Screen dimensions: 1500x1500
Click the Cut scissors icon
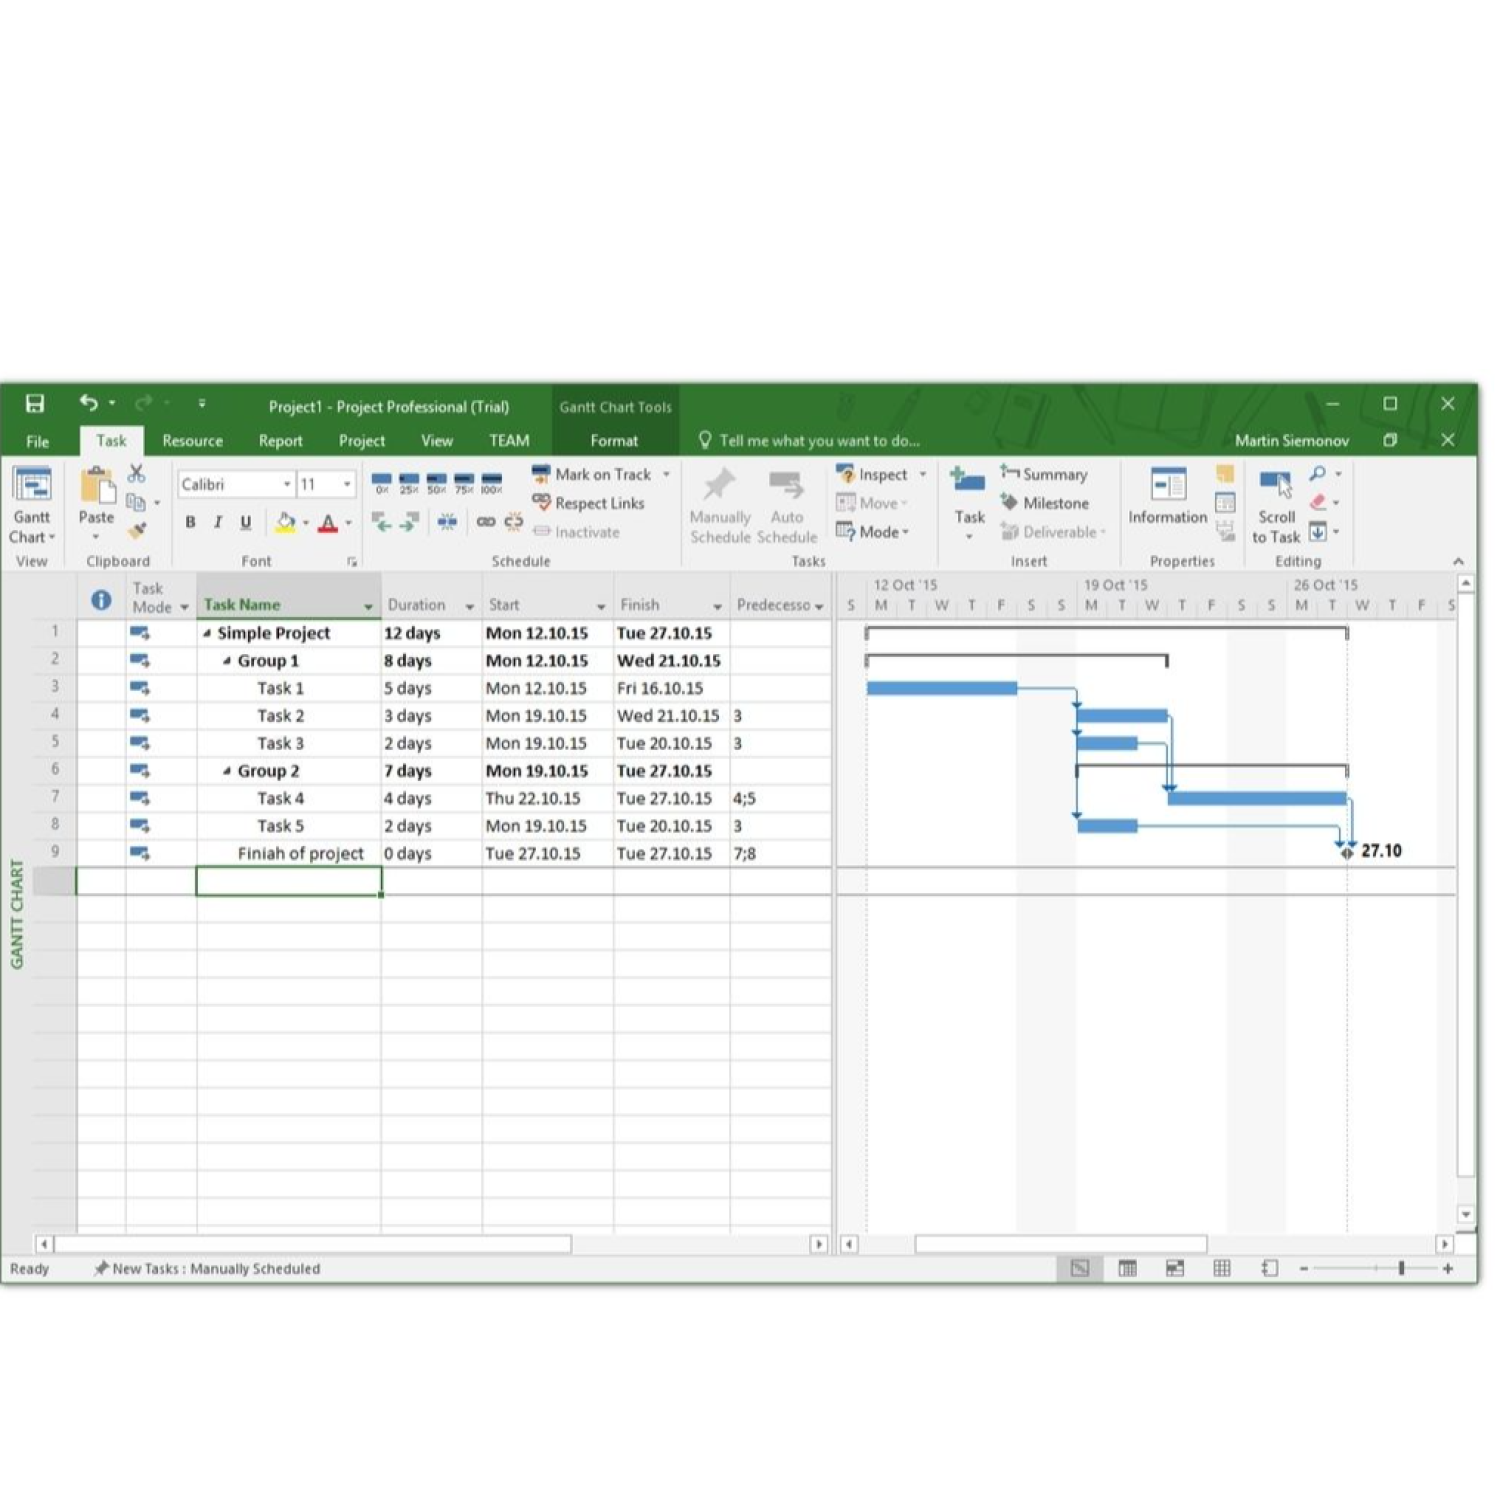137,473
